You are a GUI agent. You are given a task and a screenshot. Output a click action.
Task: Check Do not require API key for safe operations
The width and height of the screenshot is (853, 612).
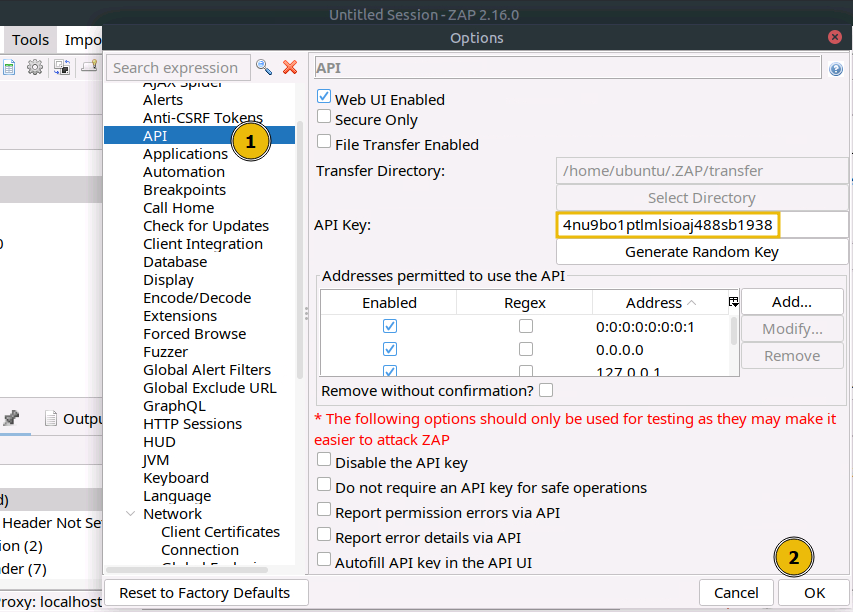[x=324, y=485]
